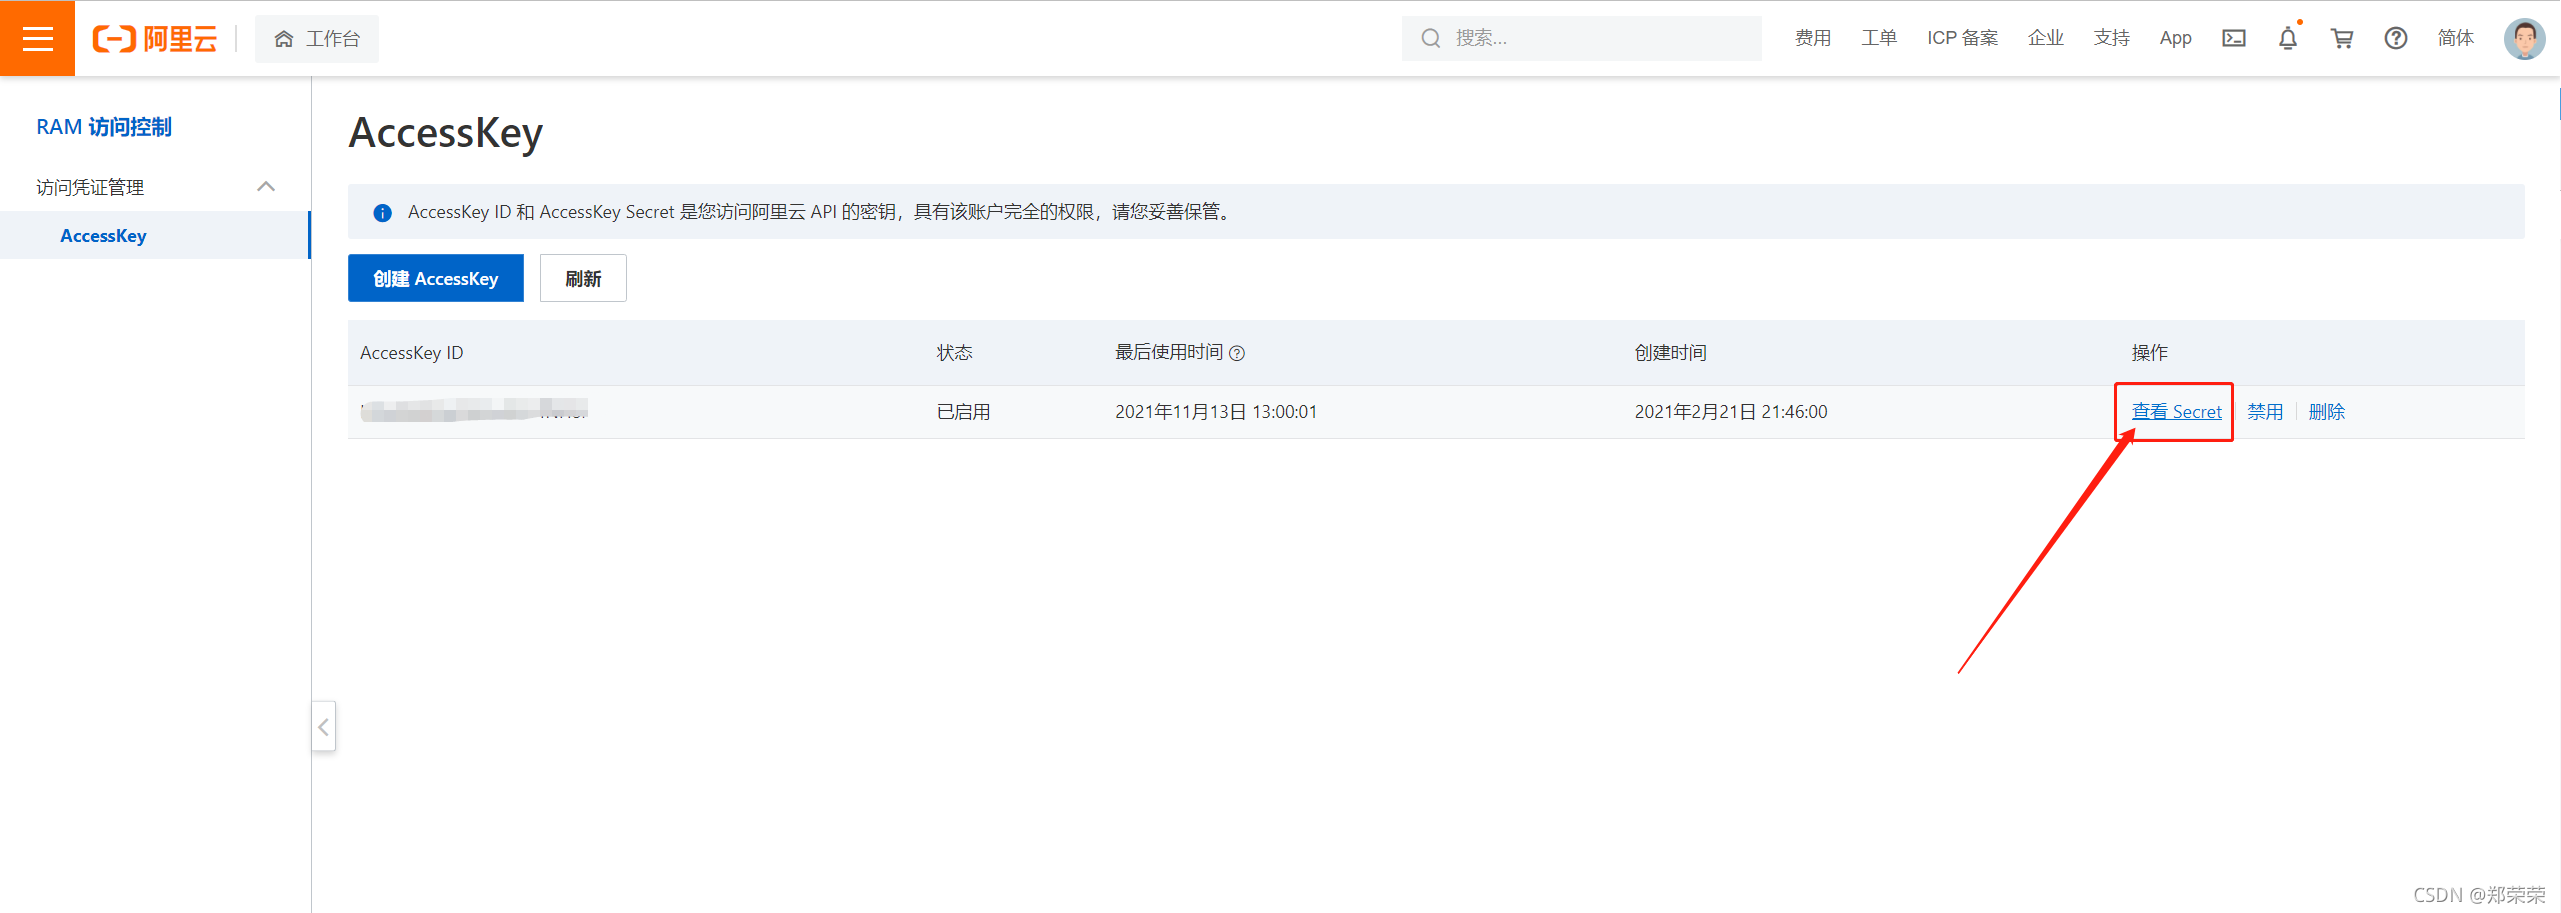Click the 2021年11月13日 13:00:01 cell
The height and width of the screenshot is (913, 2561).
tap(1216, 412)
